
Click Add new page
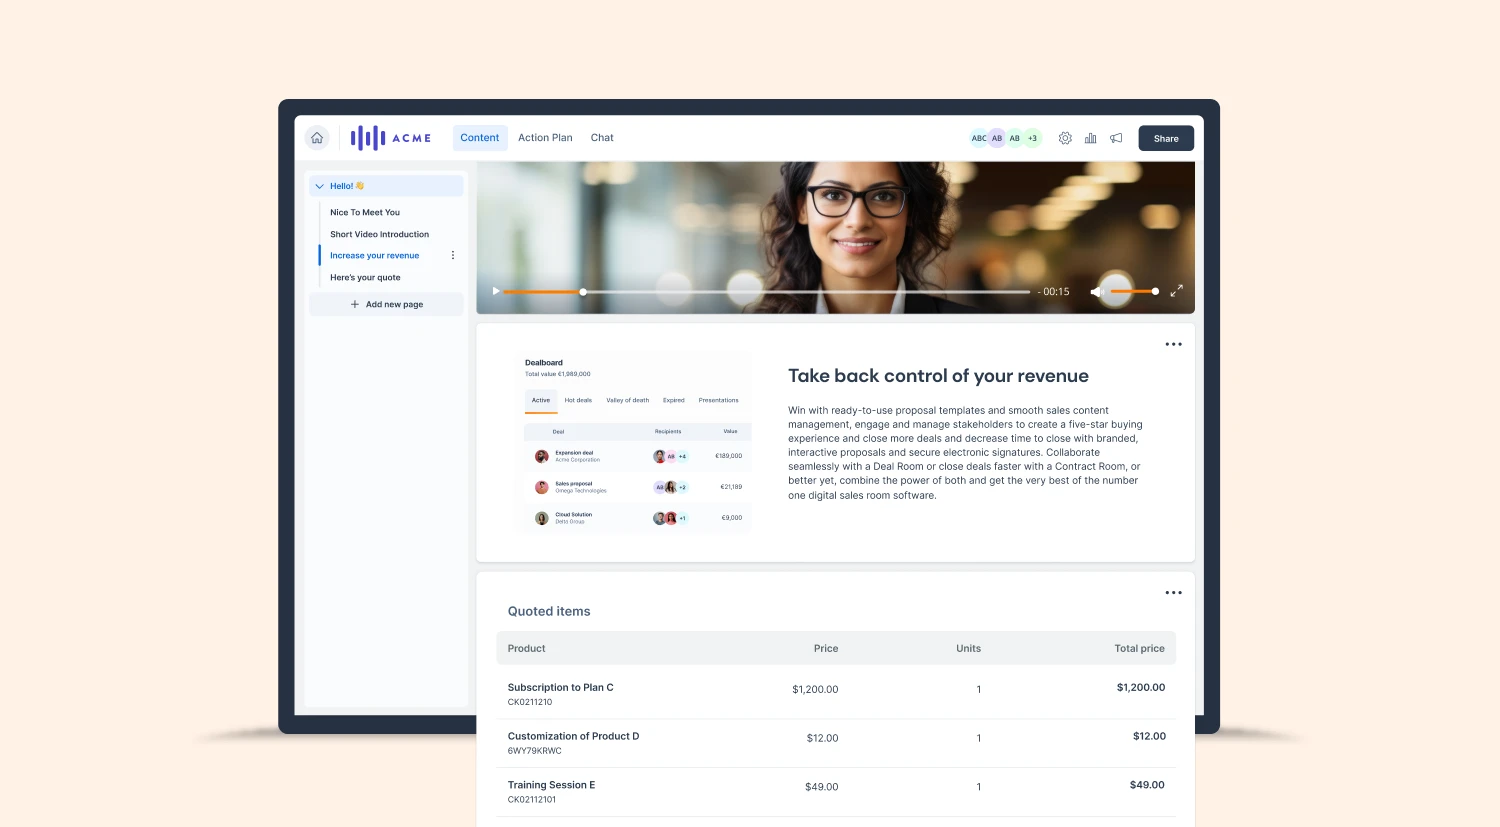point(386,304)
